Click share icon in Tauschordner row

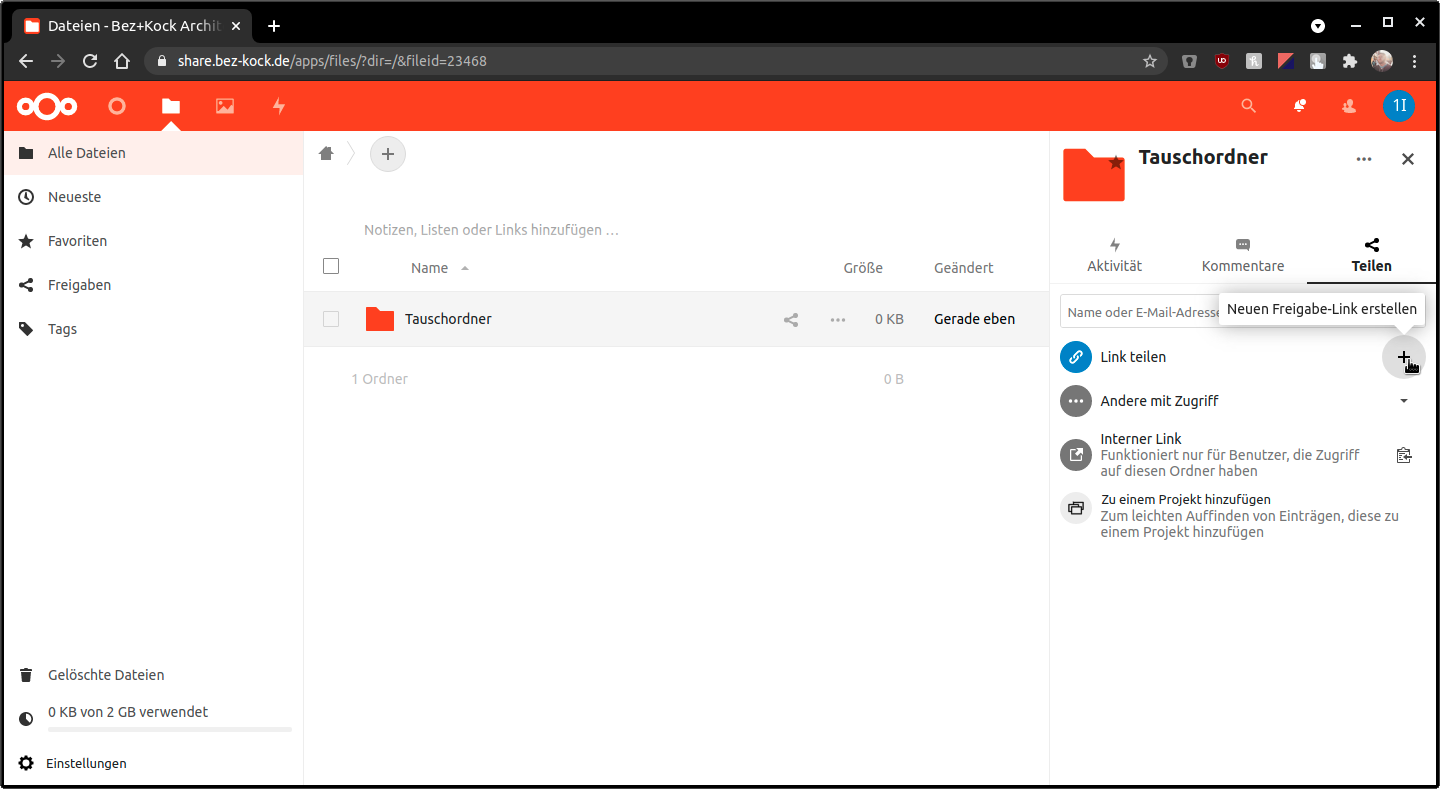[791, 320]
